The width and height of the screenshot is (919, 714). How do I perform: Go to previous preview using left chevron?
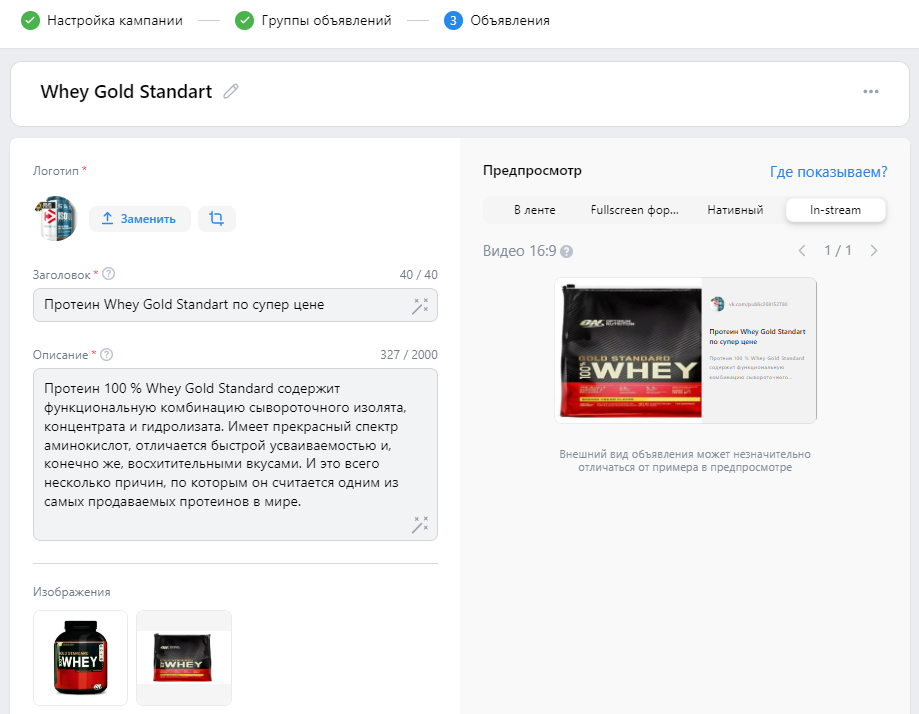802,251
